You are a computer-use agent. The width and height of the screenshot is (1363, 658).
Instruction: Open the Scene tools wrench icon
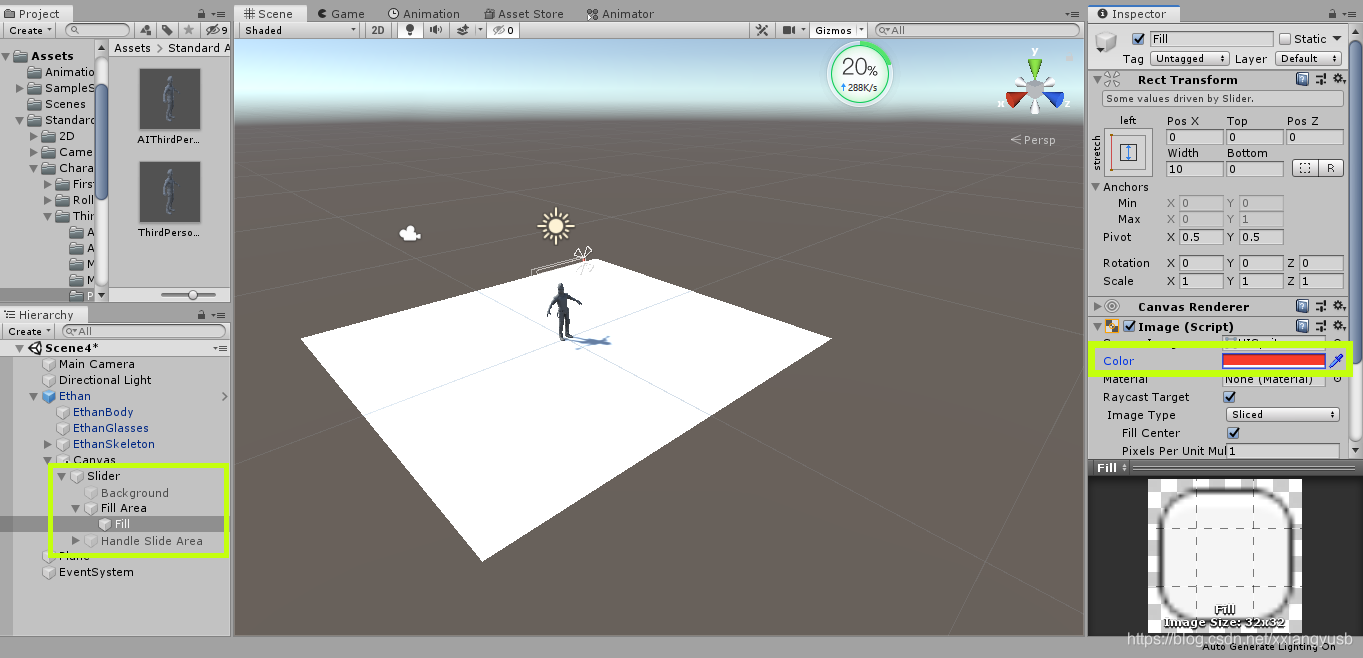[762, 30]
